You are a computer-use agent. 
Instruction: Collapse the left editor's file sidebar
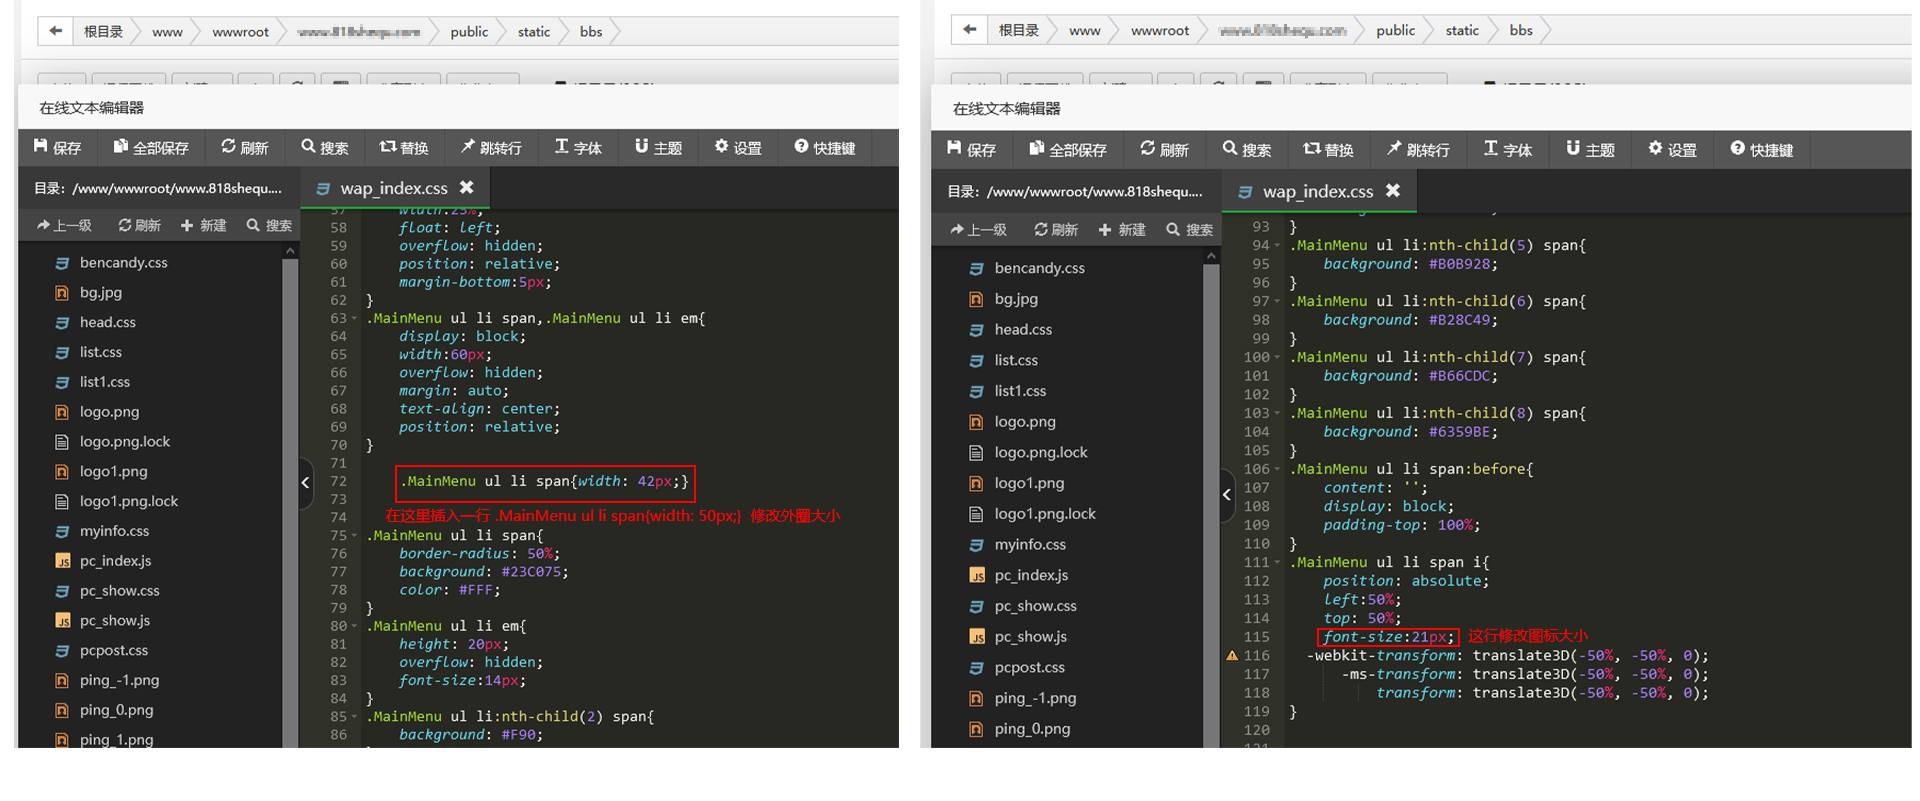click(x=306, y=482)
